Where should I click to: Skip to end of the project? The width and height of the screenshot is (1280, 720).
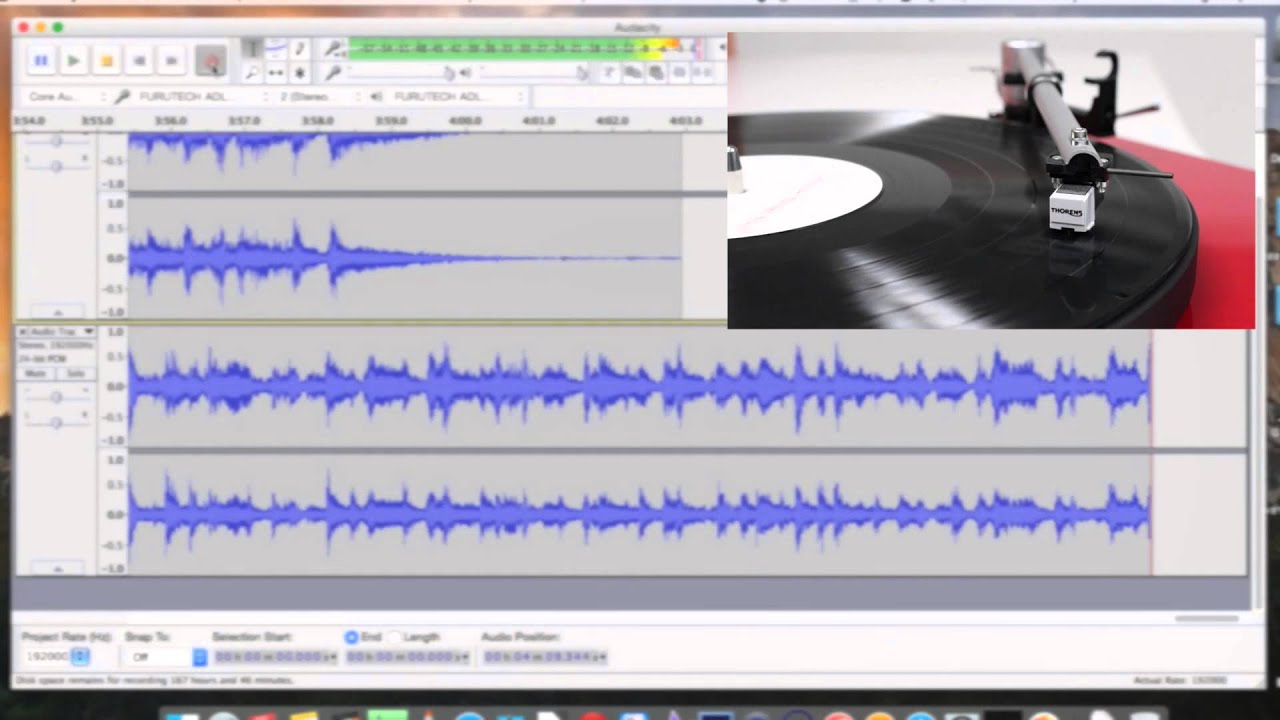click(x=172, y=61)
